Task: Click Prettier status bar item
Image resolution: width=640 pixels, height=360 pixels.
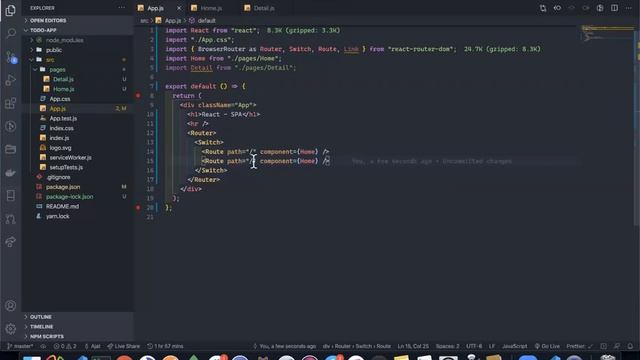Action: click(579, 346)
